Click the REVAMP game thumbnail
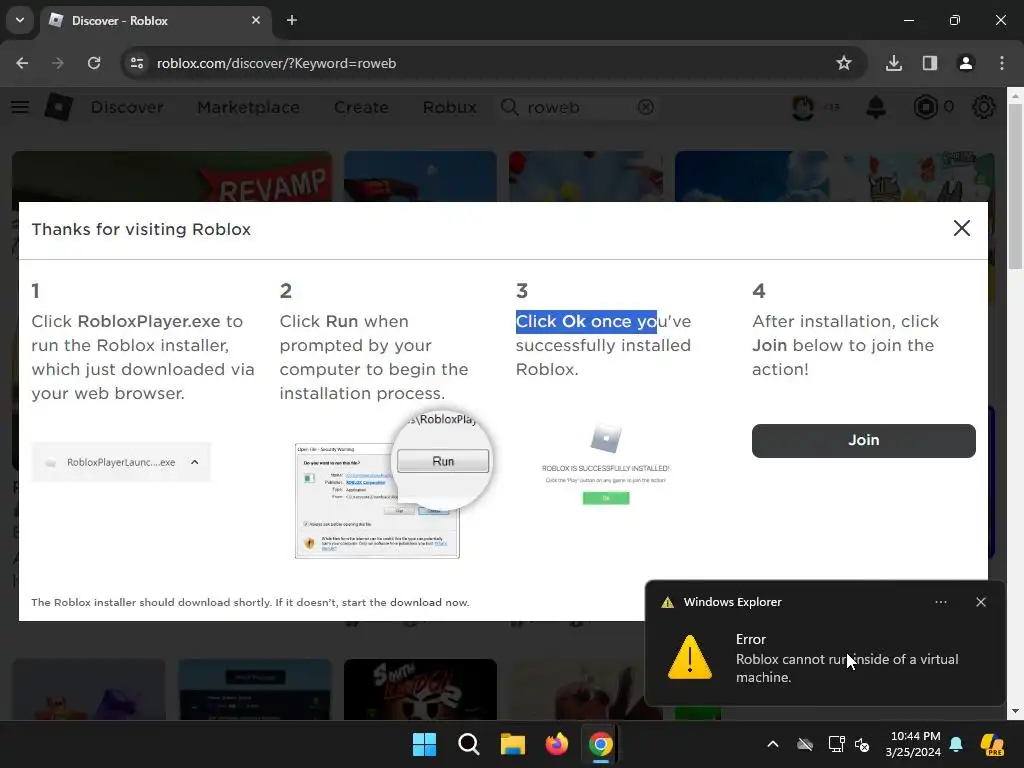The height and width of the screenshot is (768, 1024). tap(172, 176)
